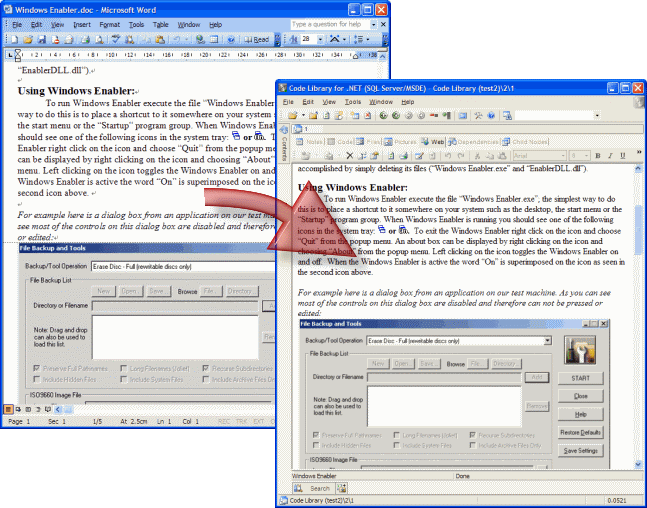
Task: Open blank combo box dropdown in Code Library toolbar
Action: pos(597,116)
